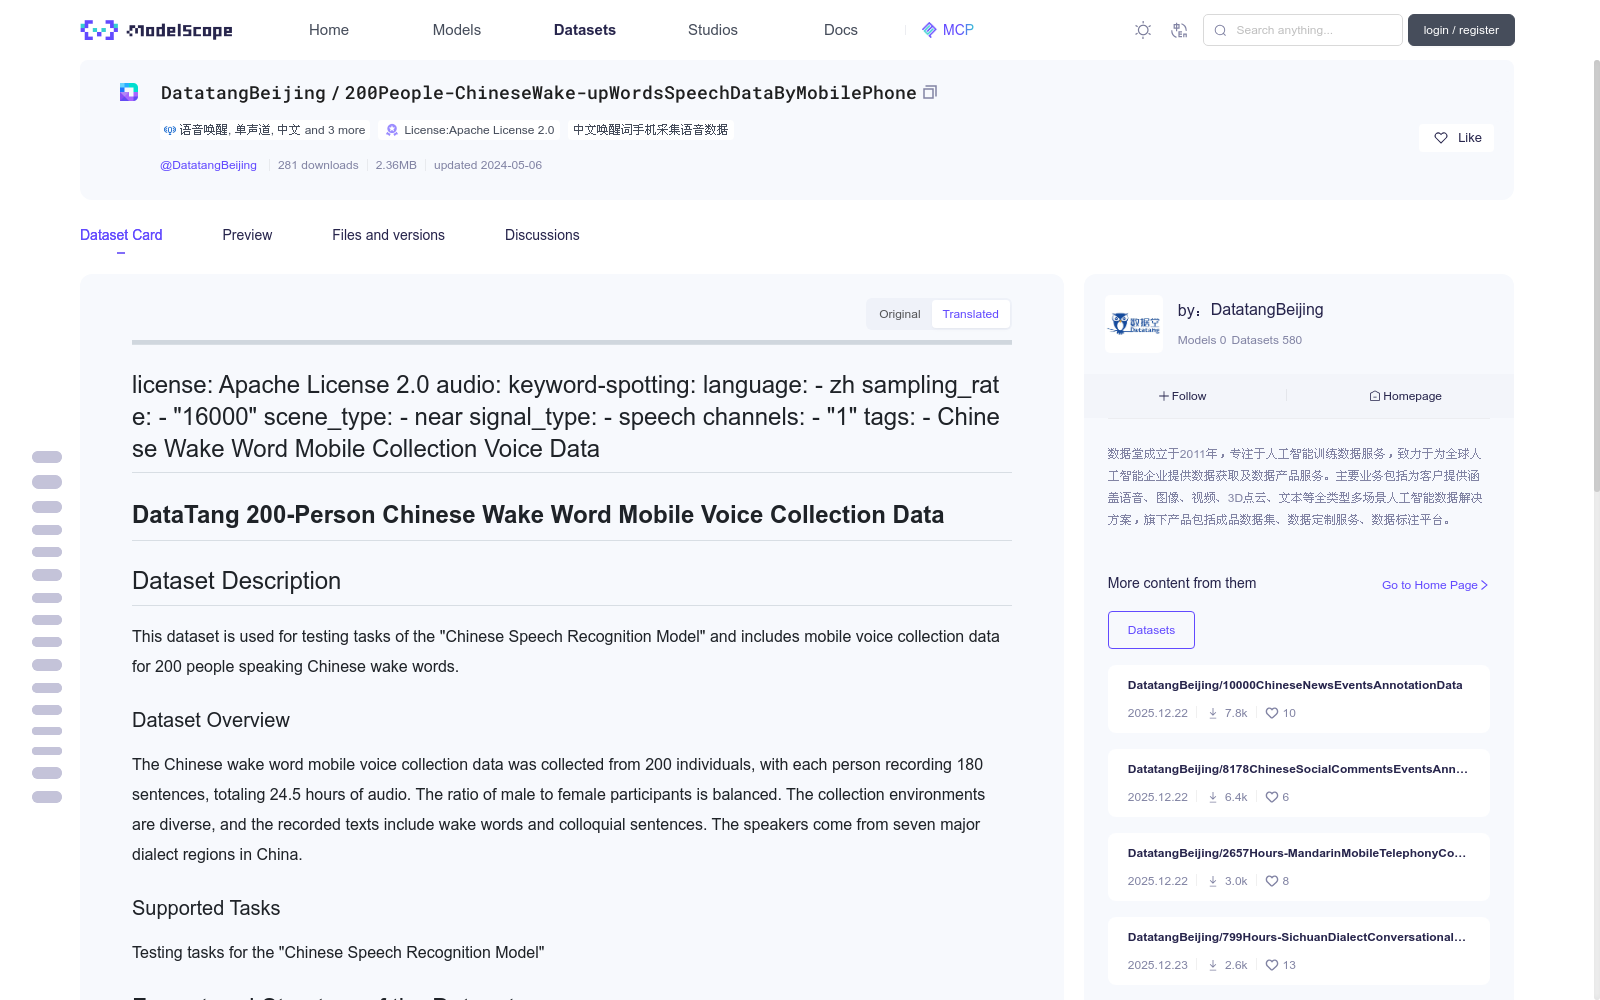Open the Models menu item
This screenshot has height=1000, width=1600.
457,30
